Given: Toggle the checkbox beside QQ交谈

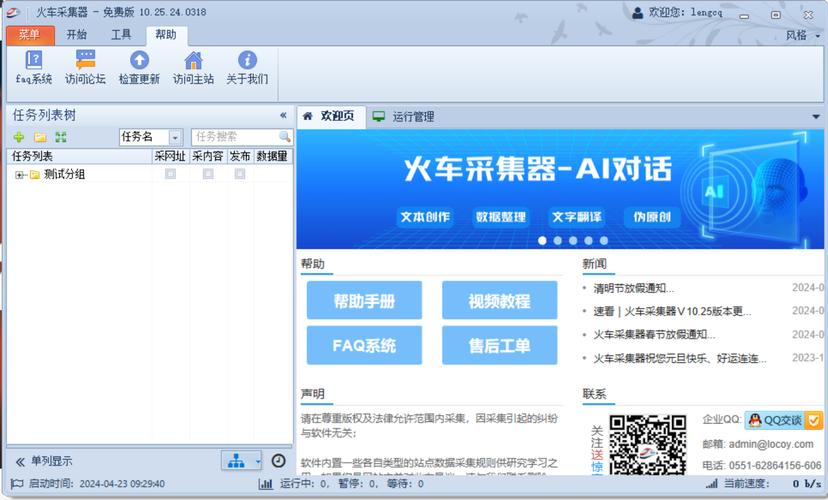Looking at the screenshot, I should tap(813, 420).
